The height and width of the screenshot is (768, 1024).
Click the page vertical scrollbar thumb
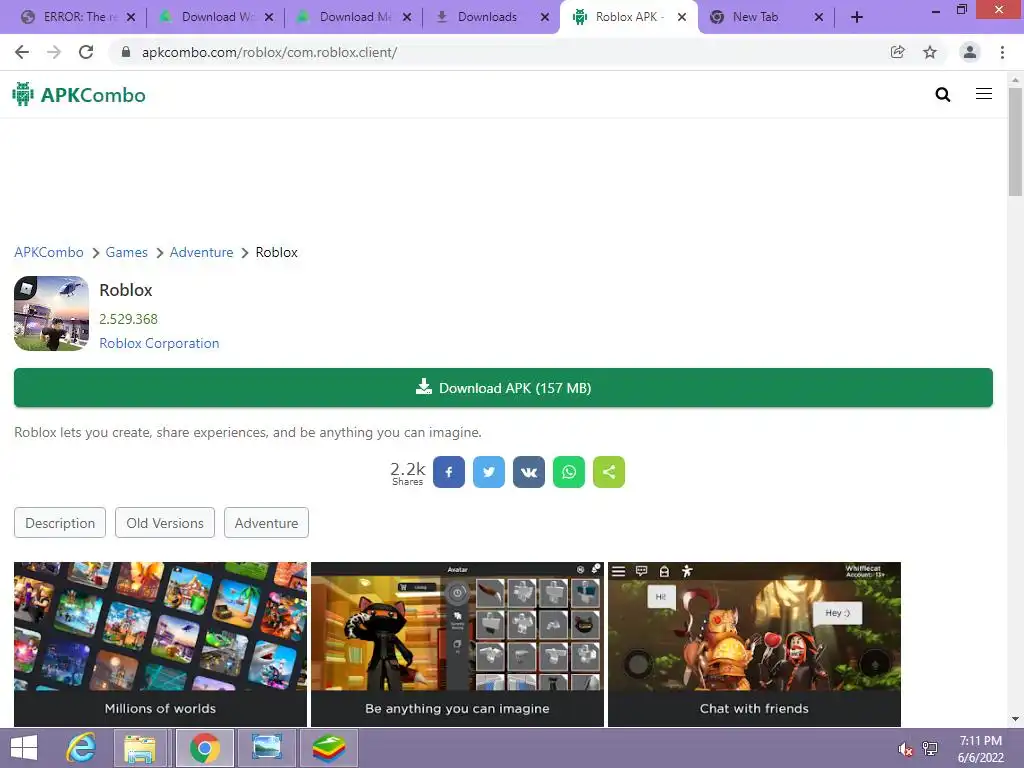tap(1015, 141)
